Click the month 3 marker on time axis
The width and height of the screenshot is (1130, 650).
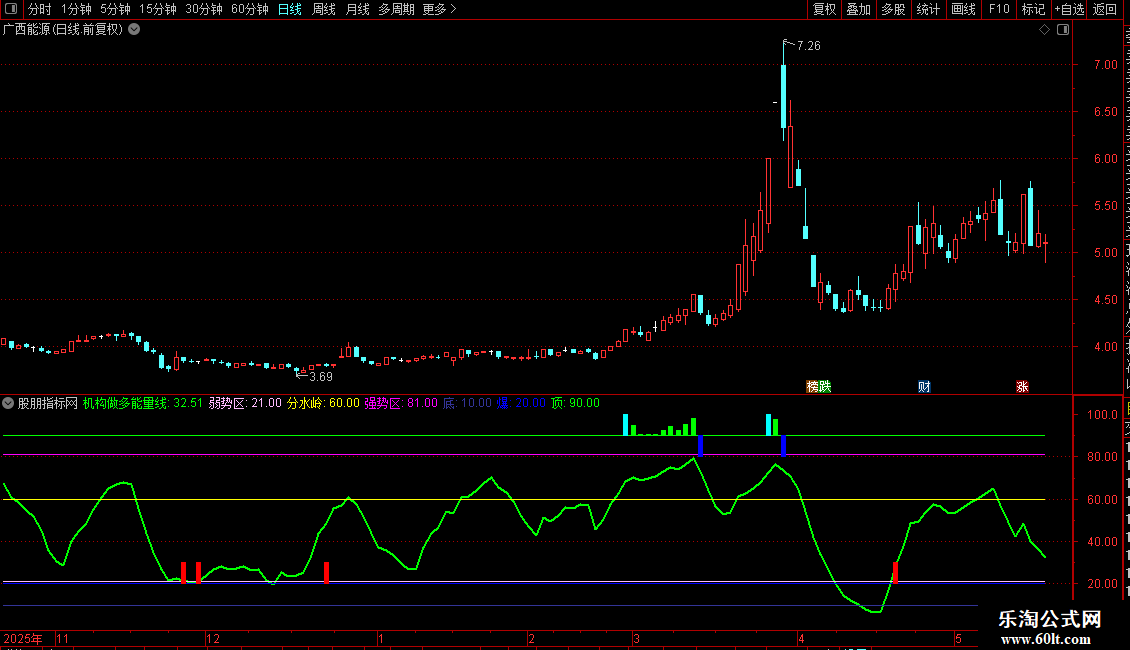tap(636, 639)
